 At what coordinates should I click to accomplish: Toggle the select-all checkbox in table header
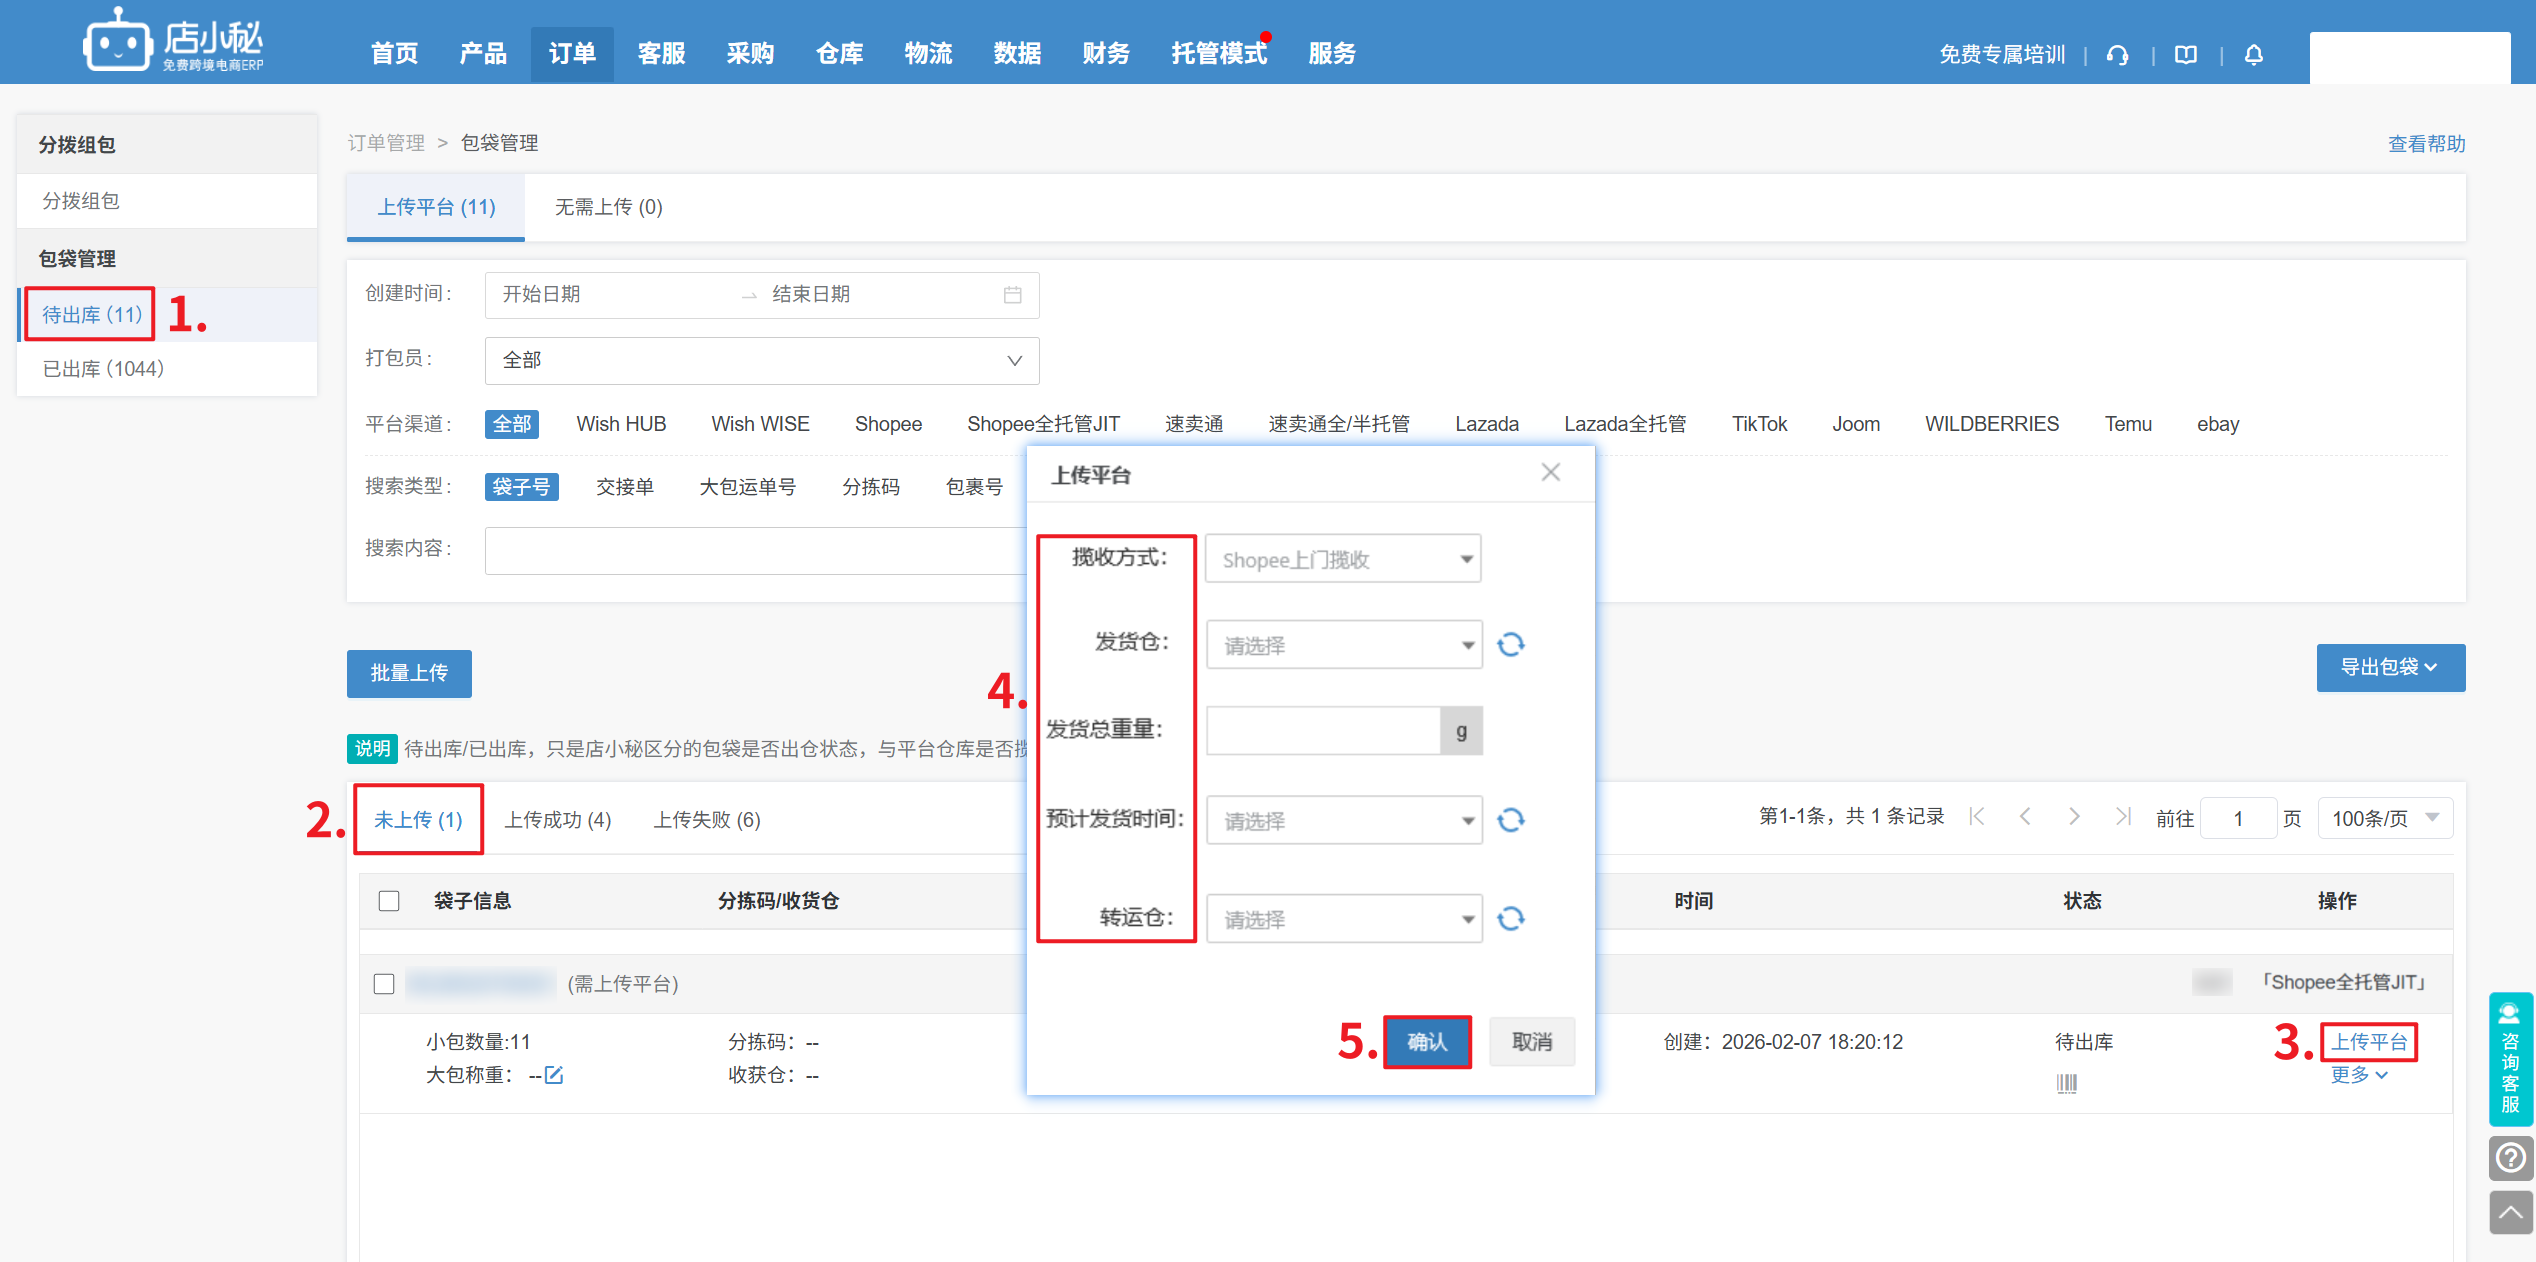[x=389, y=901]
